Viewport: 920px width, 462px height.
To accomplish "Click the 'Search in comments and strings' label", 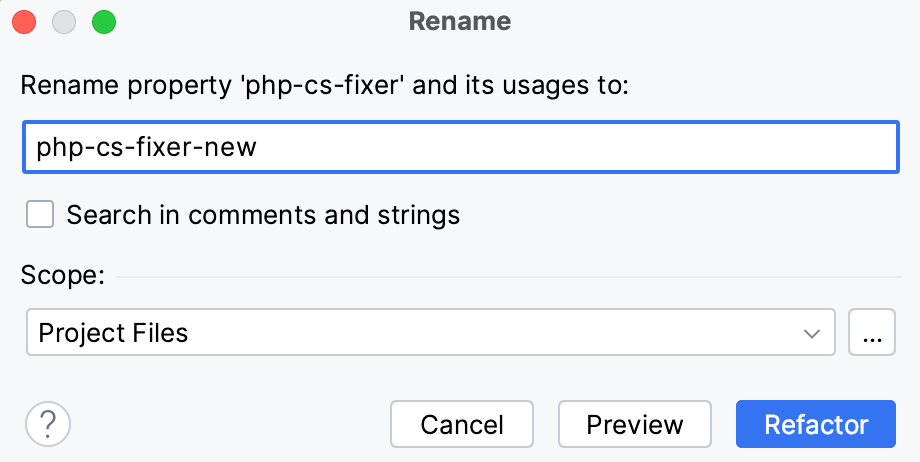I will (263, 214).
